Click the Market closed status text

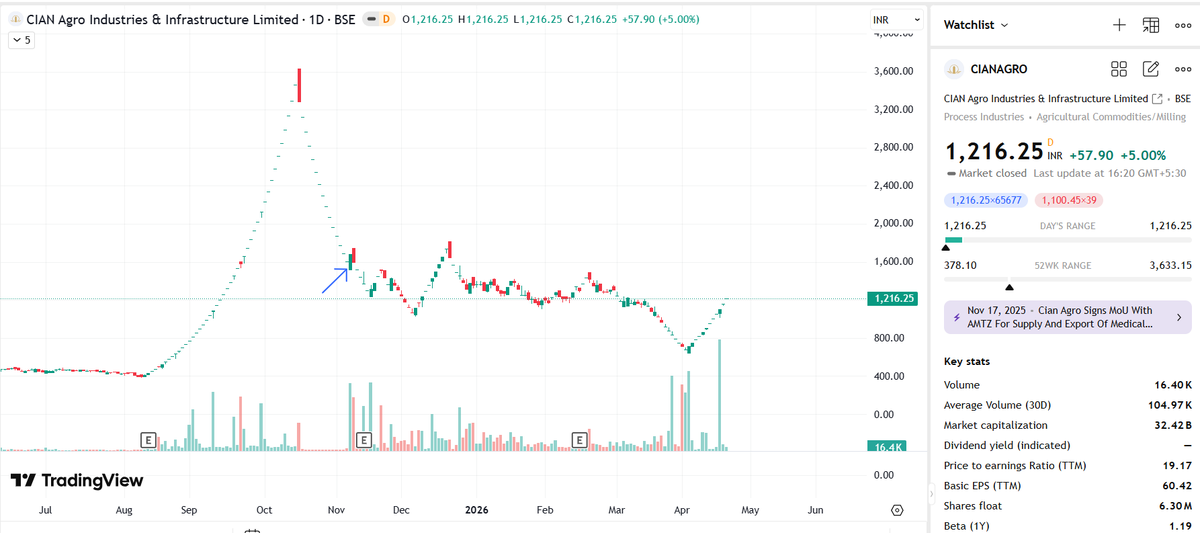tap(993, 173)
